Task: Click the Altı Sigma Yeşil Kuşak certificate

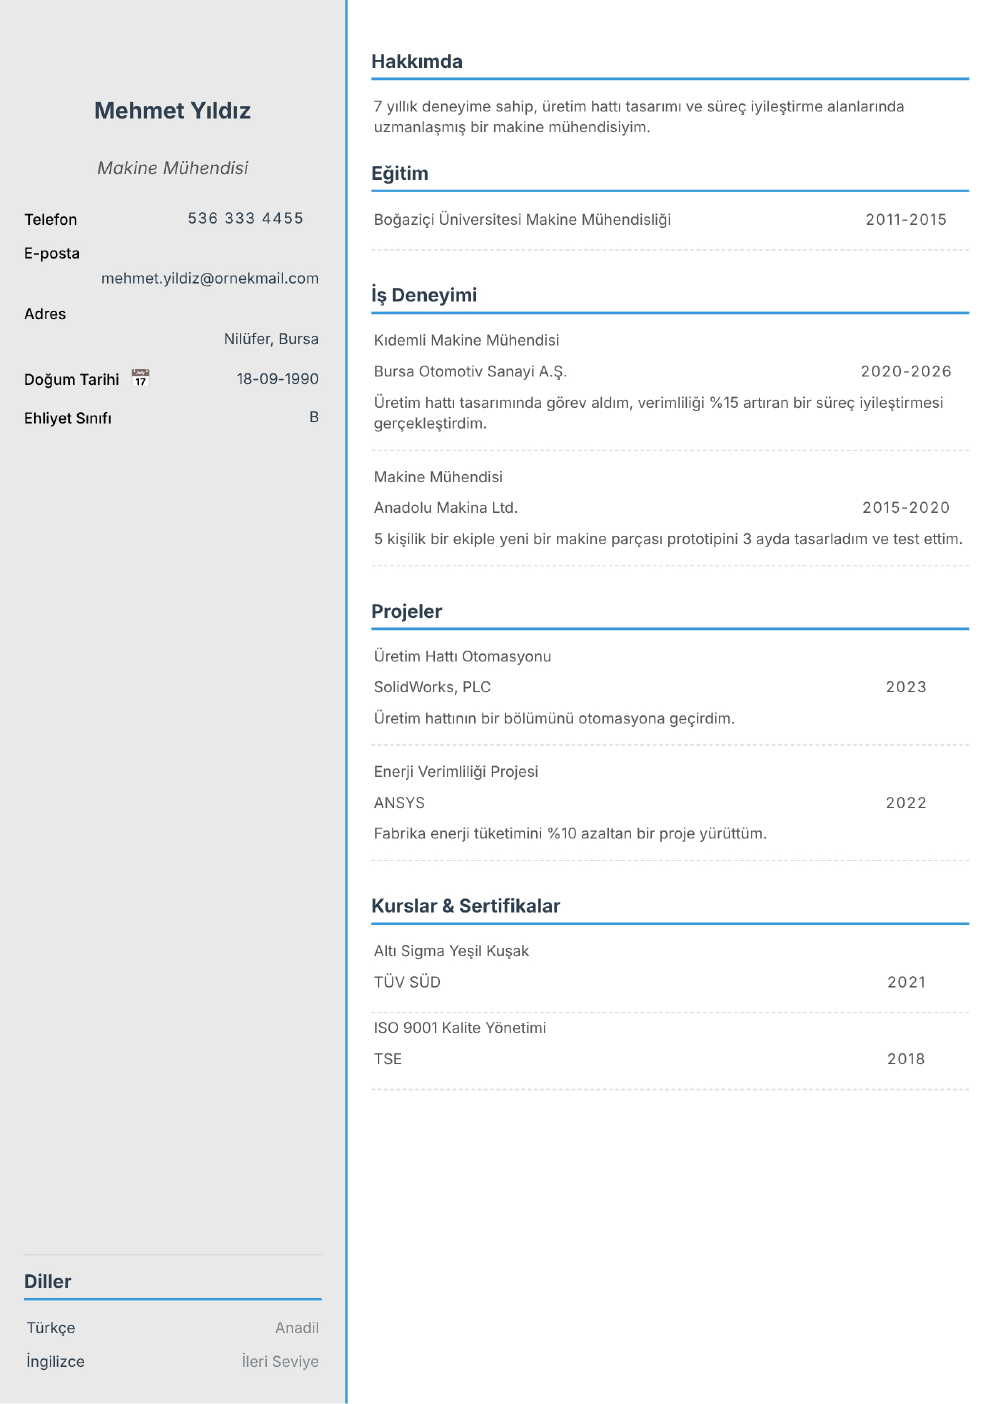Action: point(451,951)
